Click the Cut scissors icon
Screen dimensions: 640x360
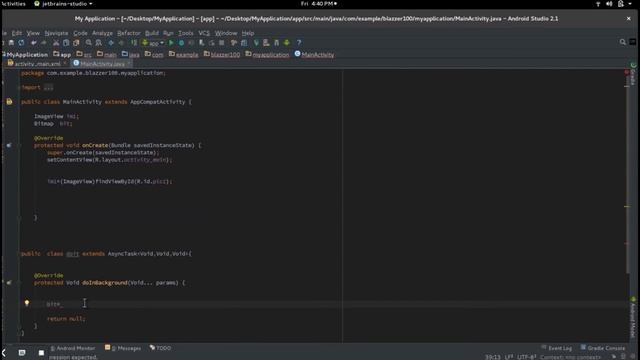pos(56,42)
